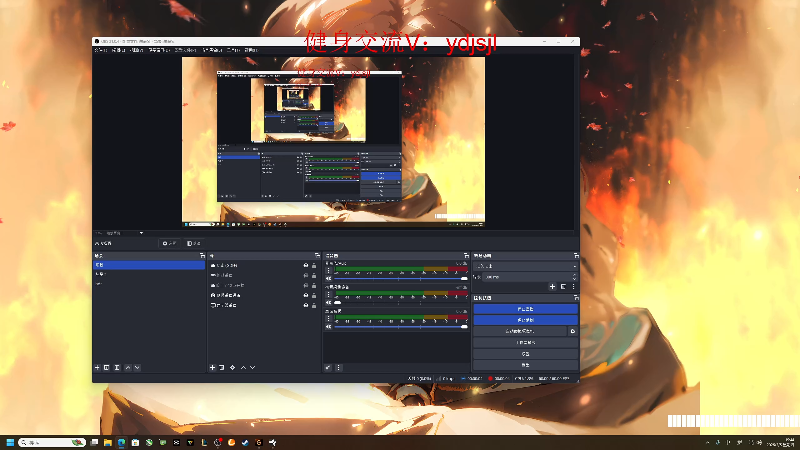Open virtual camera settings gear

click(572, 331)
